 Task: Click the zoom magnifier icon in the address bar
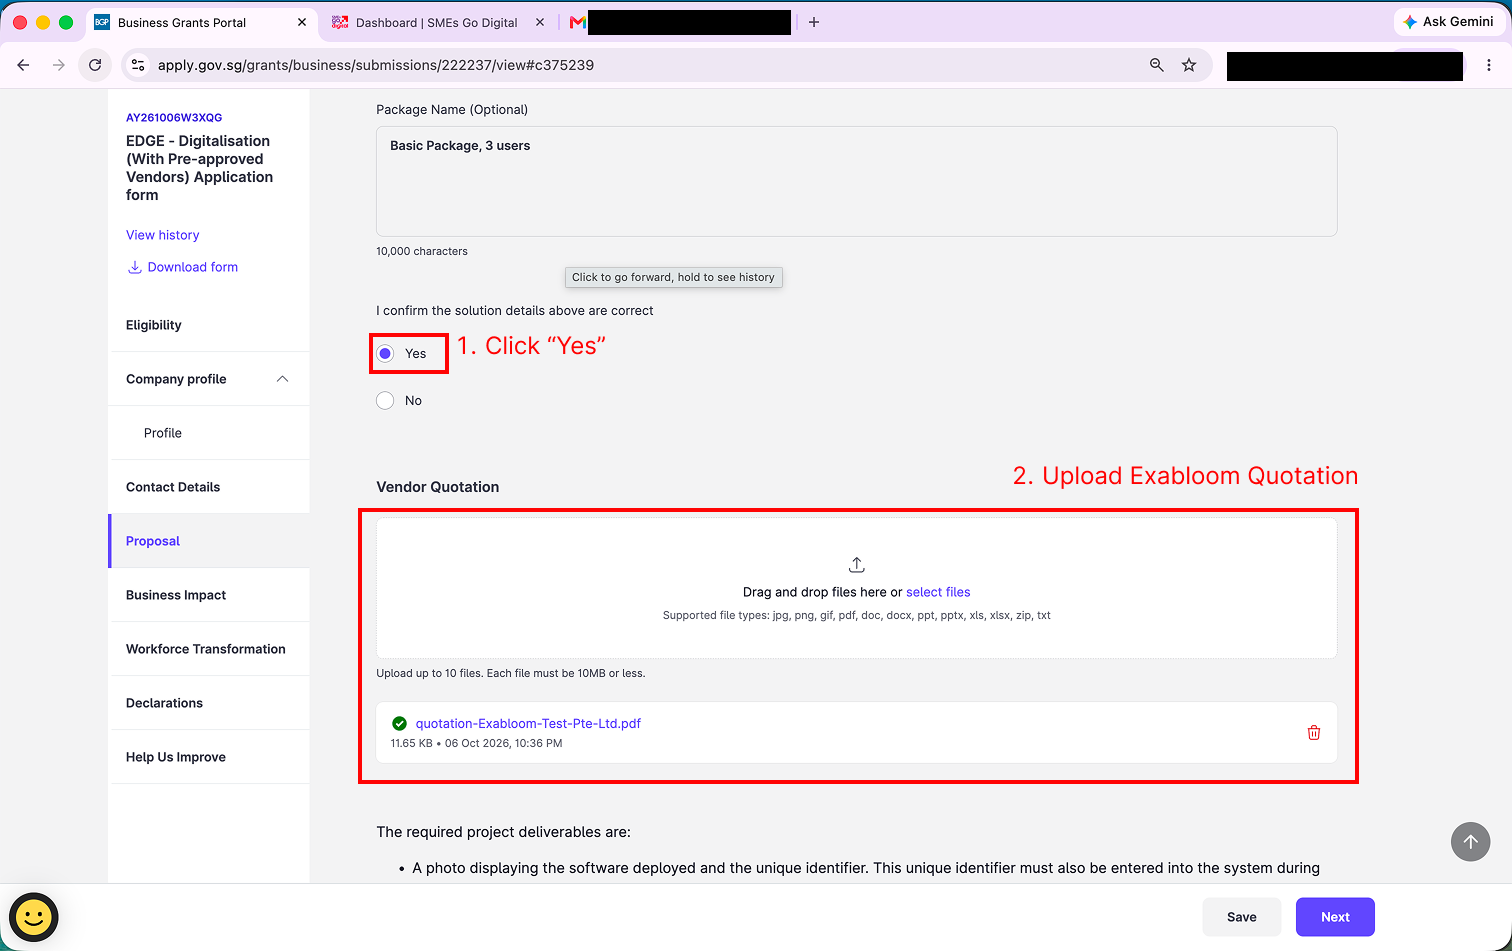pyautogui.click(x=1157, y=65)
